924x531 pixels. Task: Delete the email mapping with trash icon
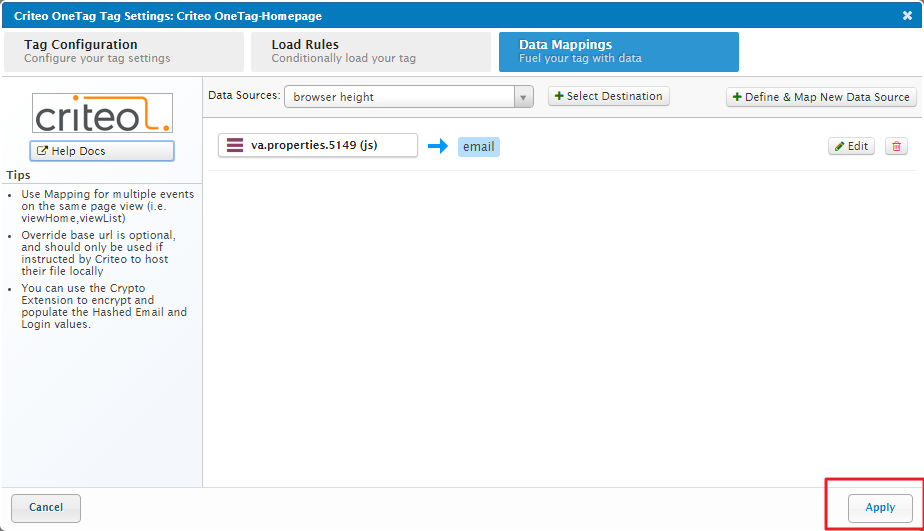pyautogui.click(x=896, y=146)
